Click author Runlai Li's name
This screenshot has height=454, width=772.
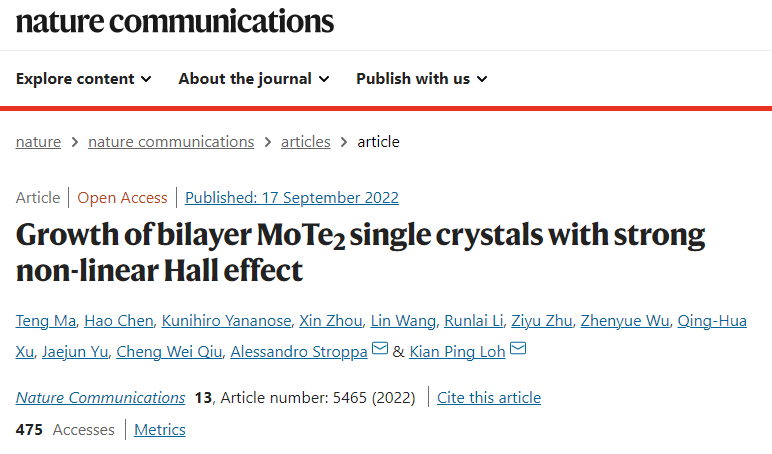click(x=474, y=321)
